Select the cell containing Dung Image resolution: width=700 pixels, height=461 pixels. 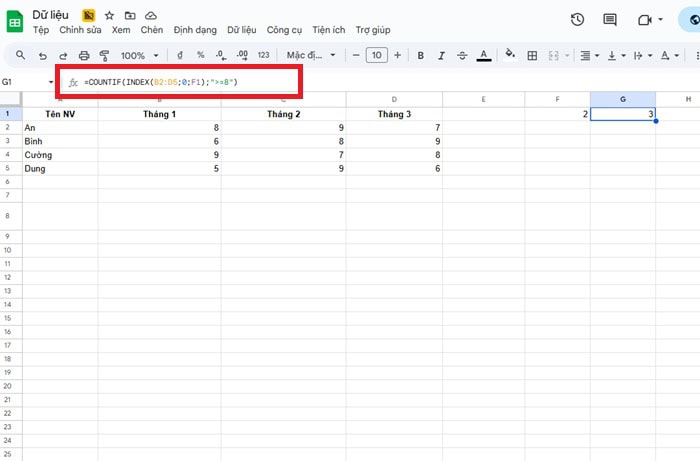(60, 168)
